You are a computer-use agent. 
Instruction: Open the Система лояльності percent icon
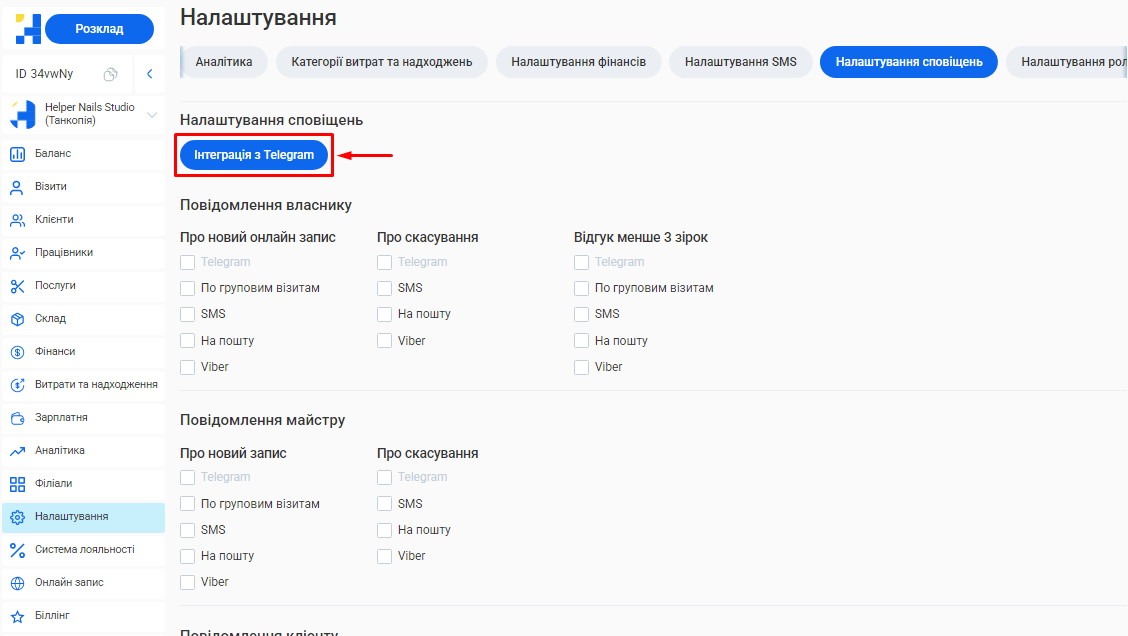click(x=17, y=550)
